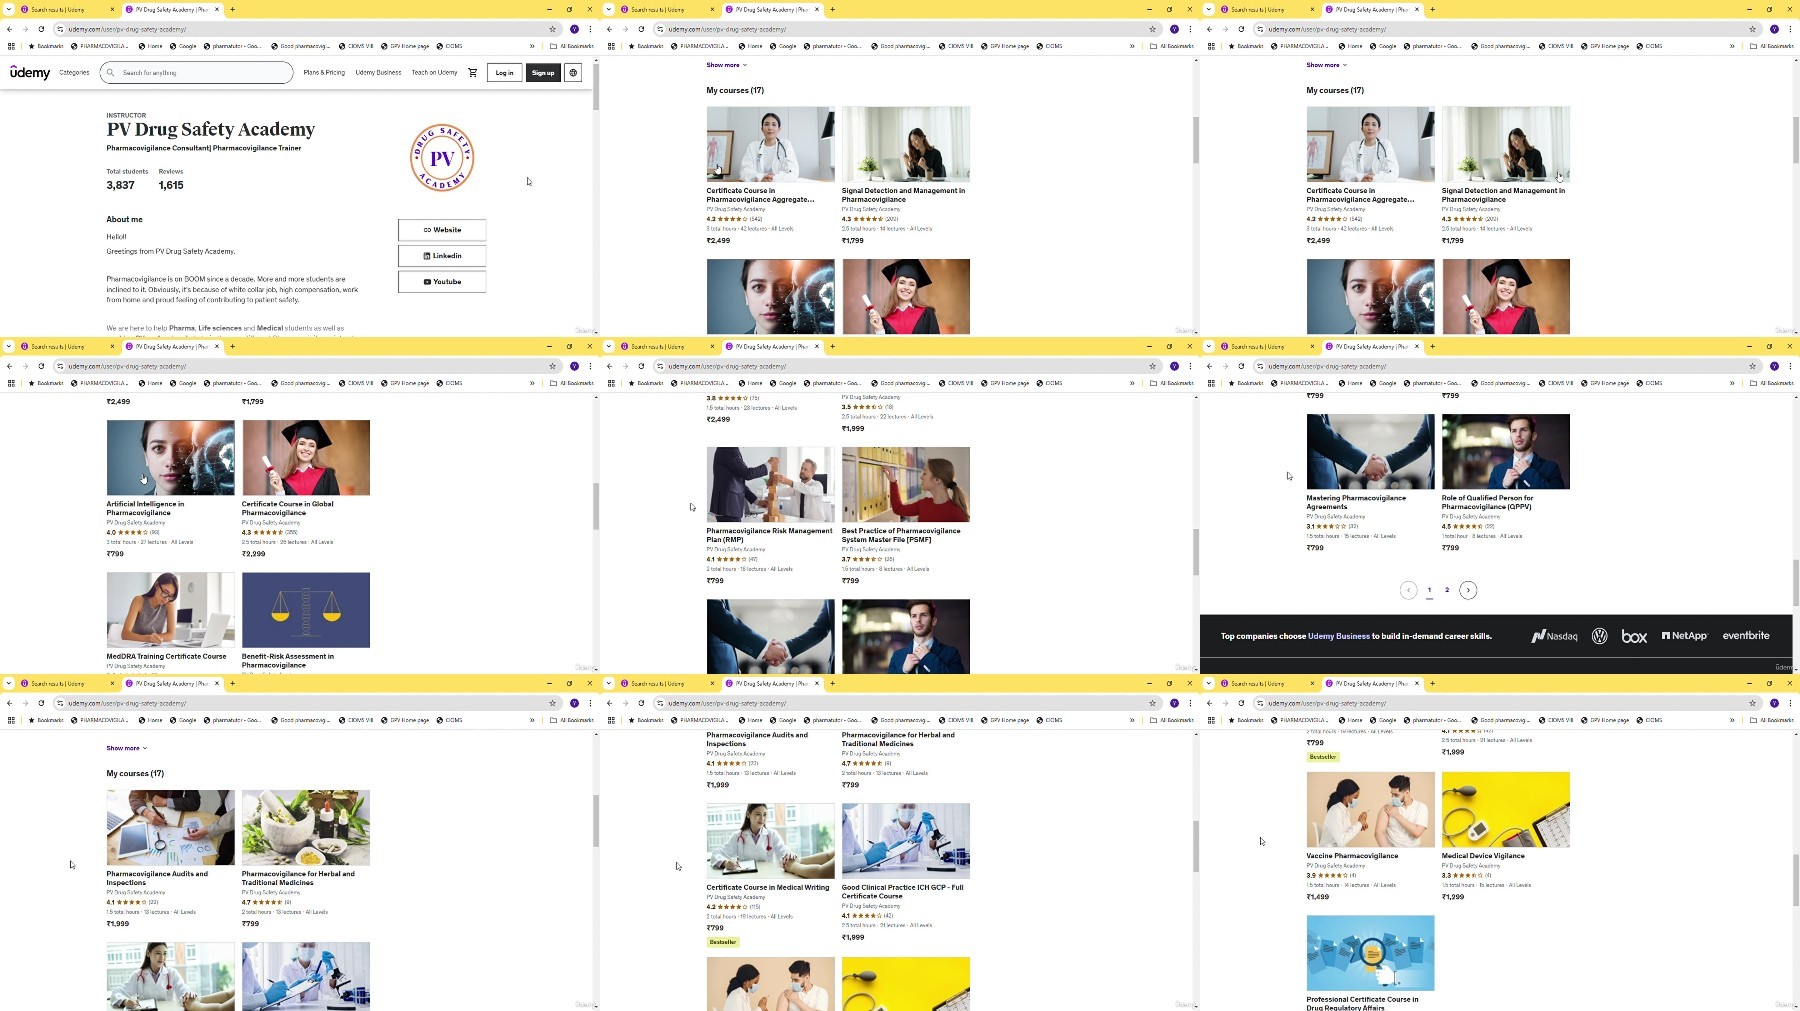The image size is (1800, 1011).
Task: Go forward in the Udemy header window
Action: pyautogui.click(x=25, y=29)
